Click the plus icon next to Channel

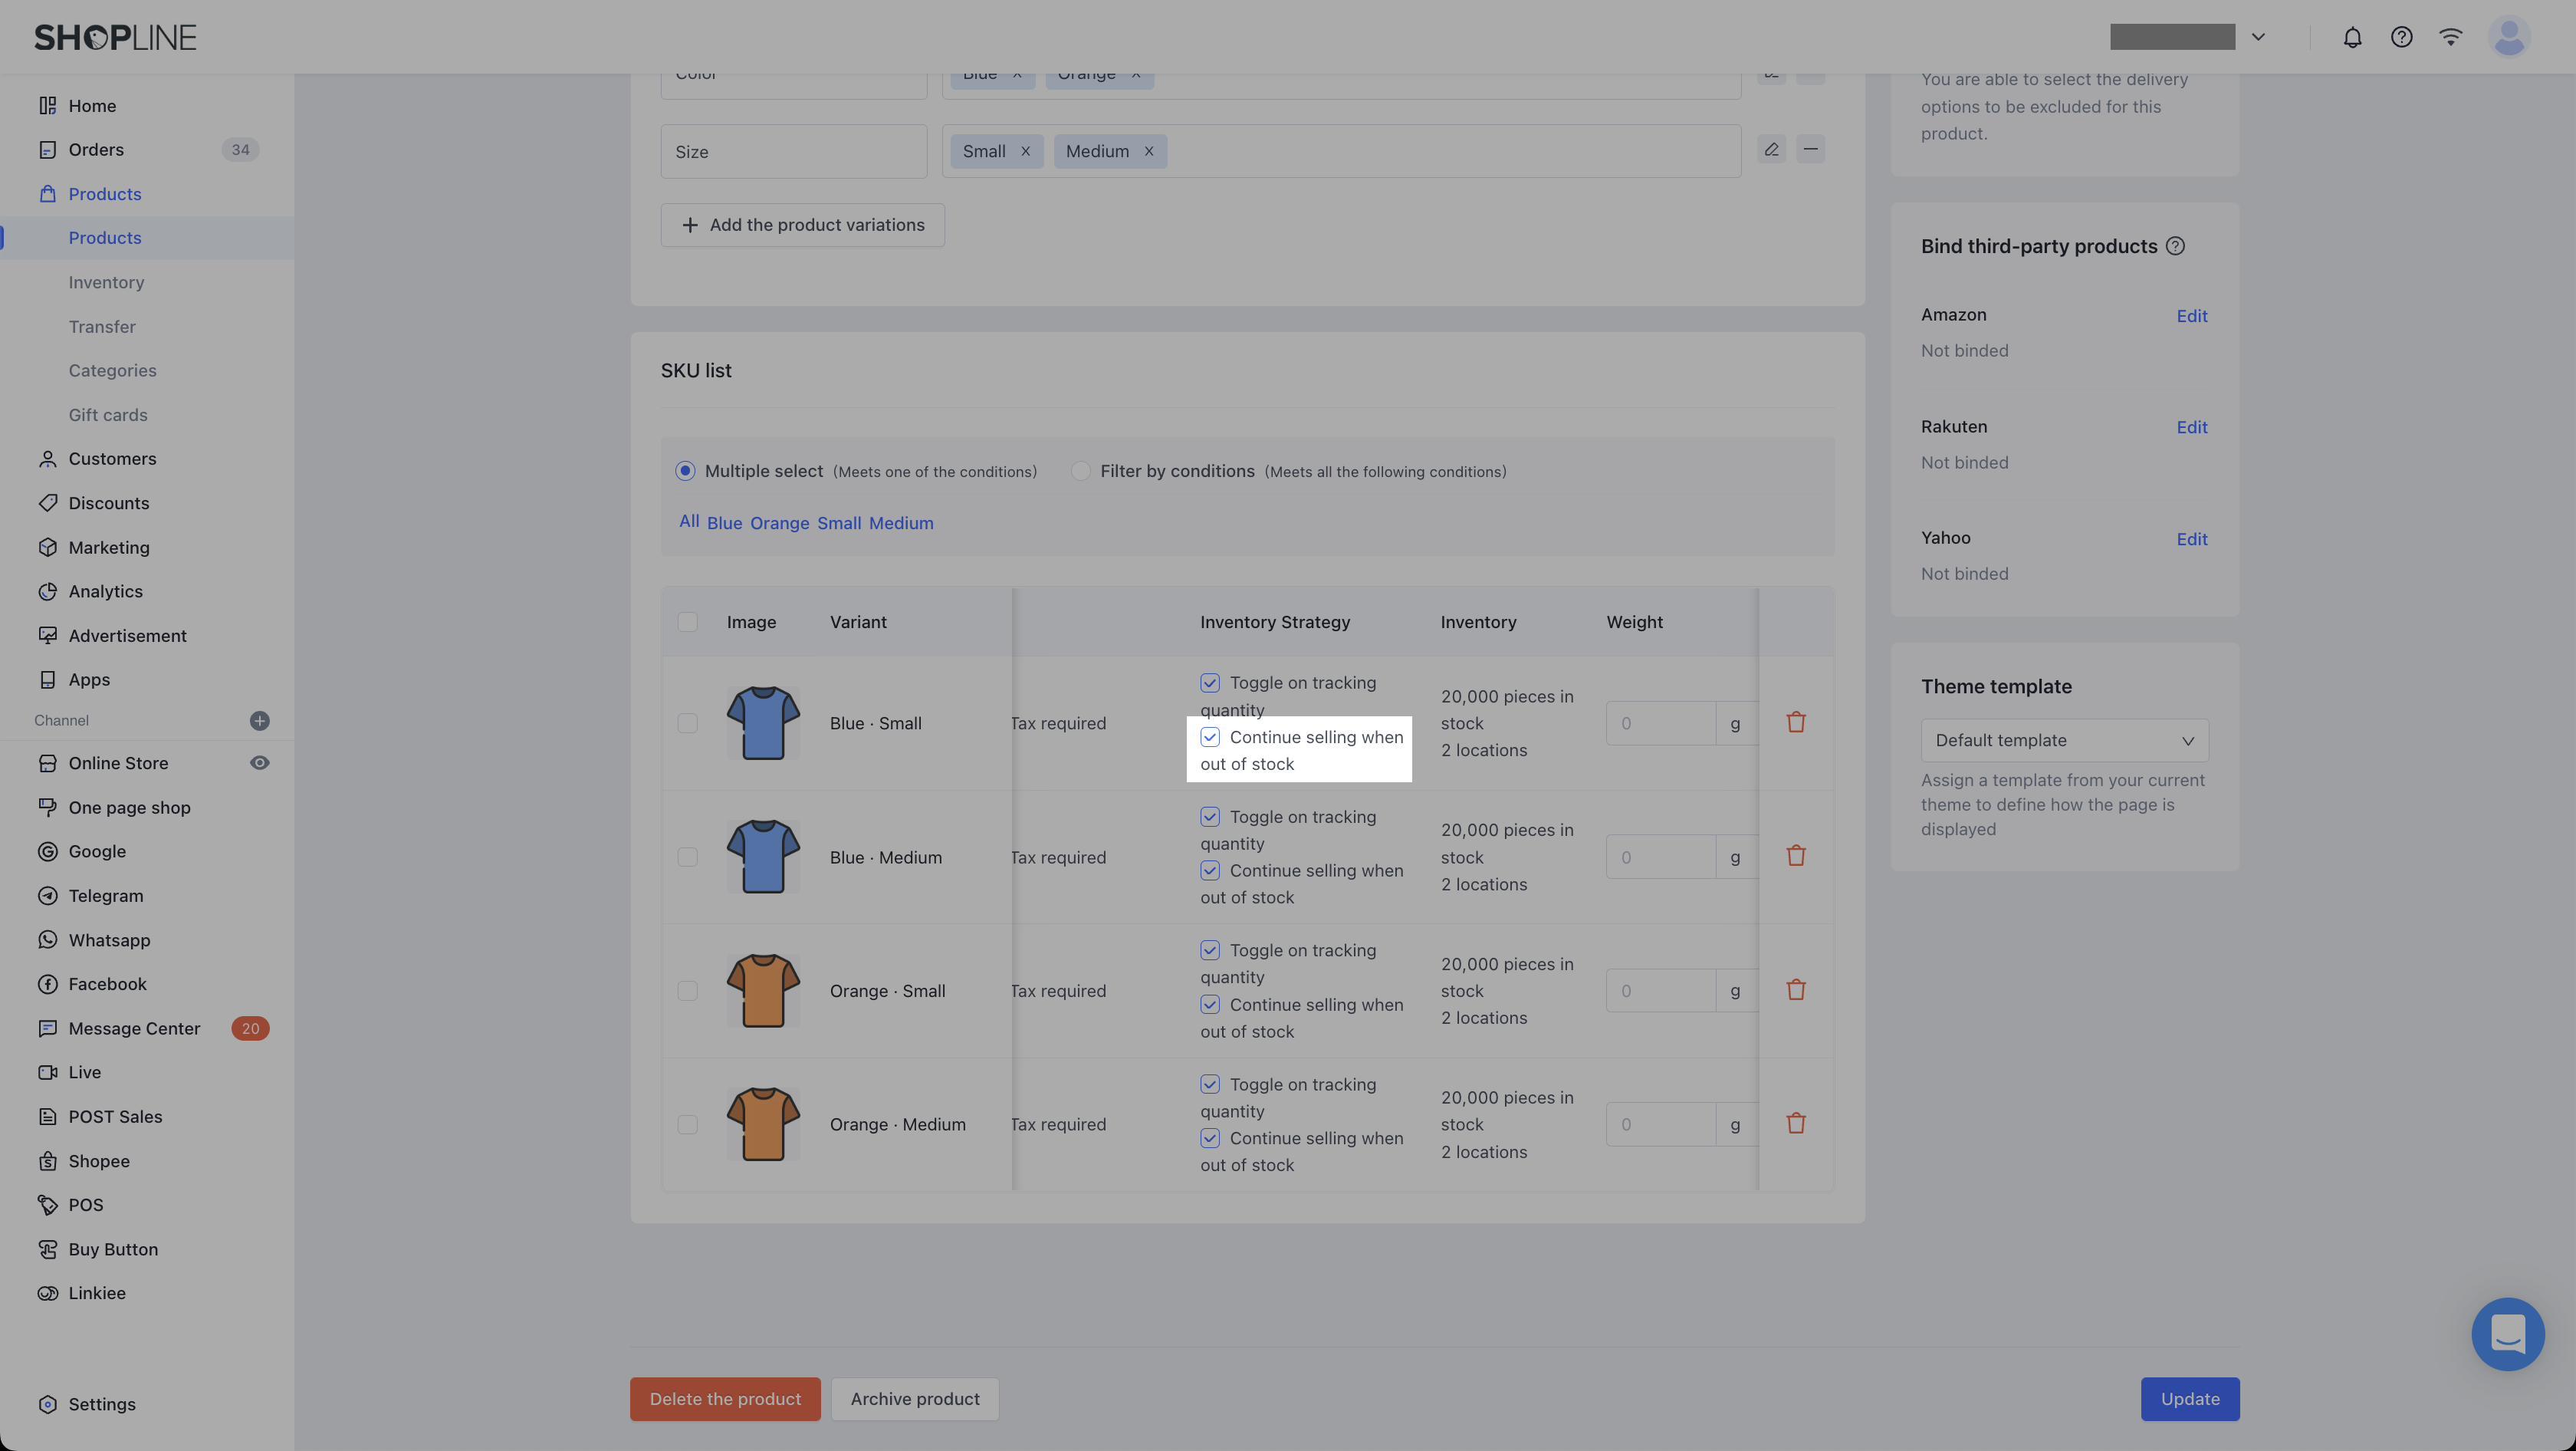click(x=259, y=720)
